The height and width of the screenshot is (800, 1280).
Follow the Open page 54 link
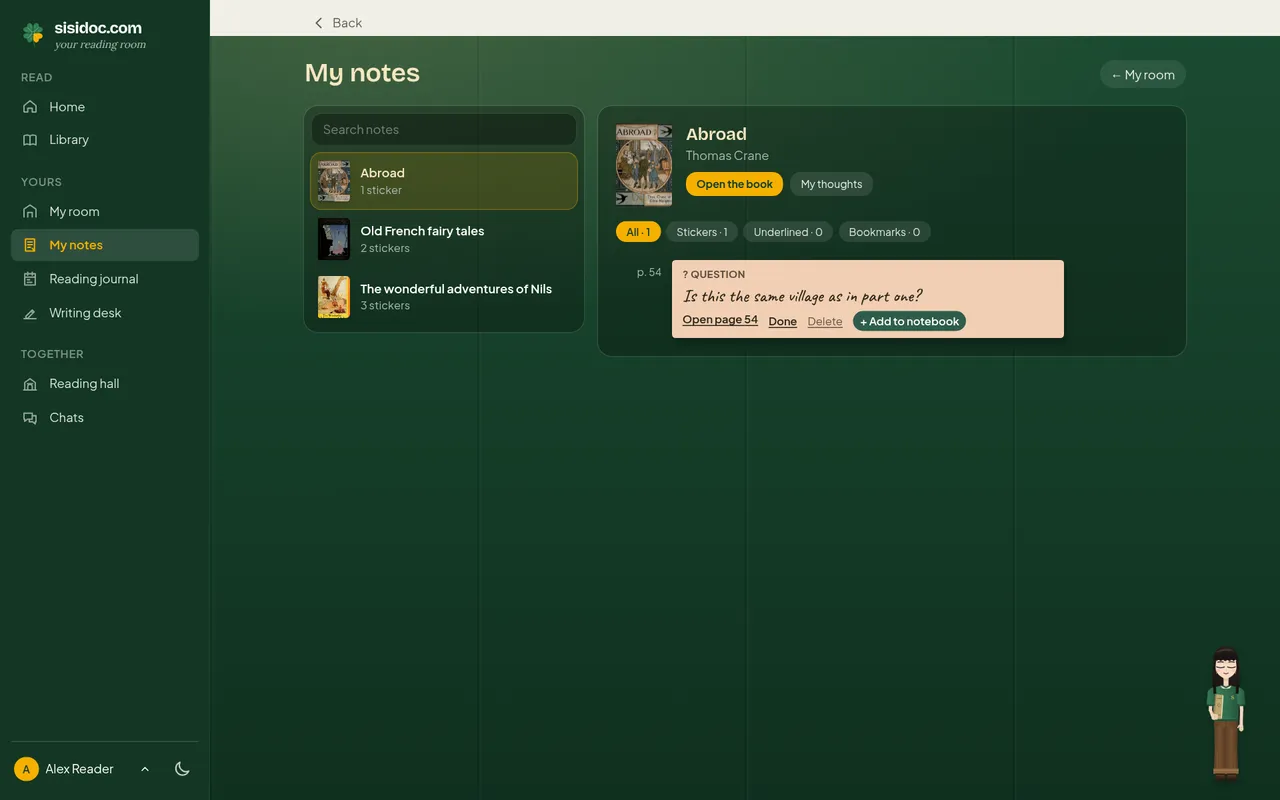coord(720,320)
